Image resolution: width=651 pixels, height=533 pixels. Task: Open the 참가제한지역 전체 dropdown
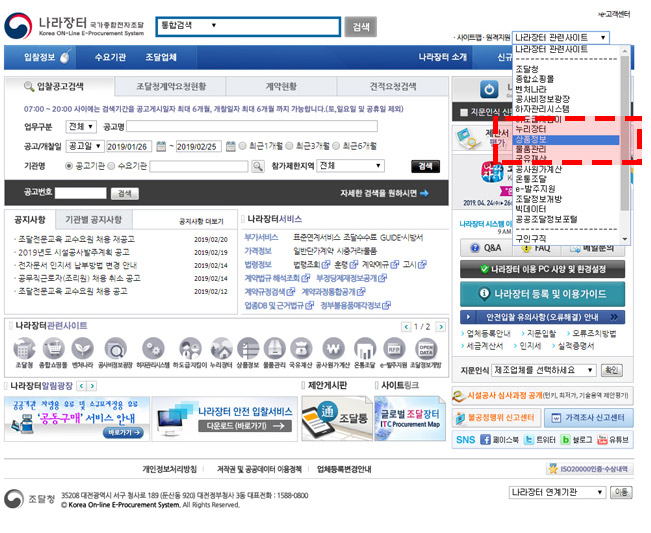pyautogui.click(x=350, y=166)
